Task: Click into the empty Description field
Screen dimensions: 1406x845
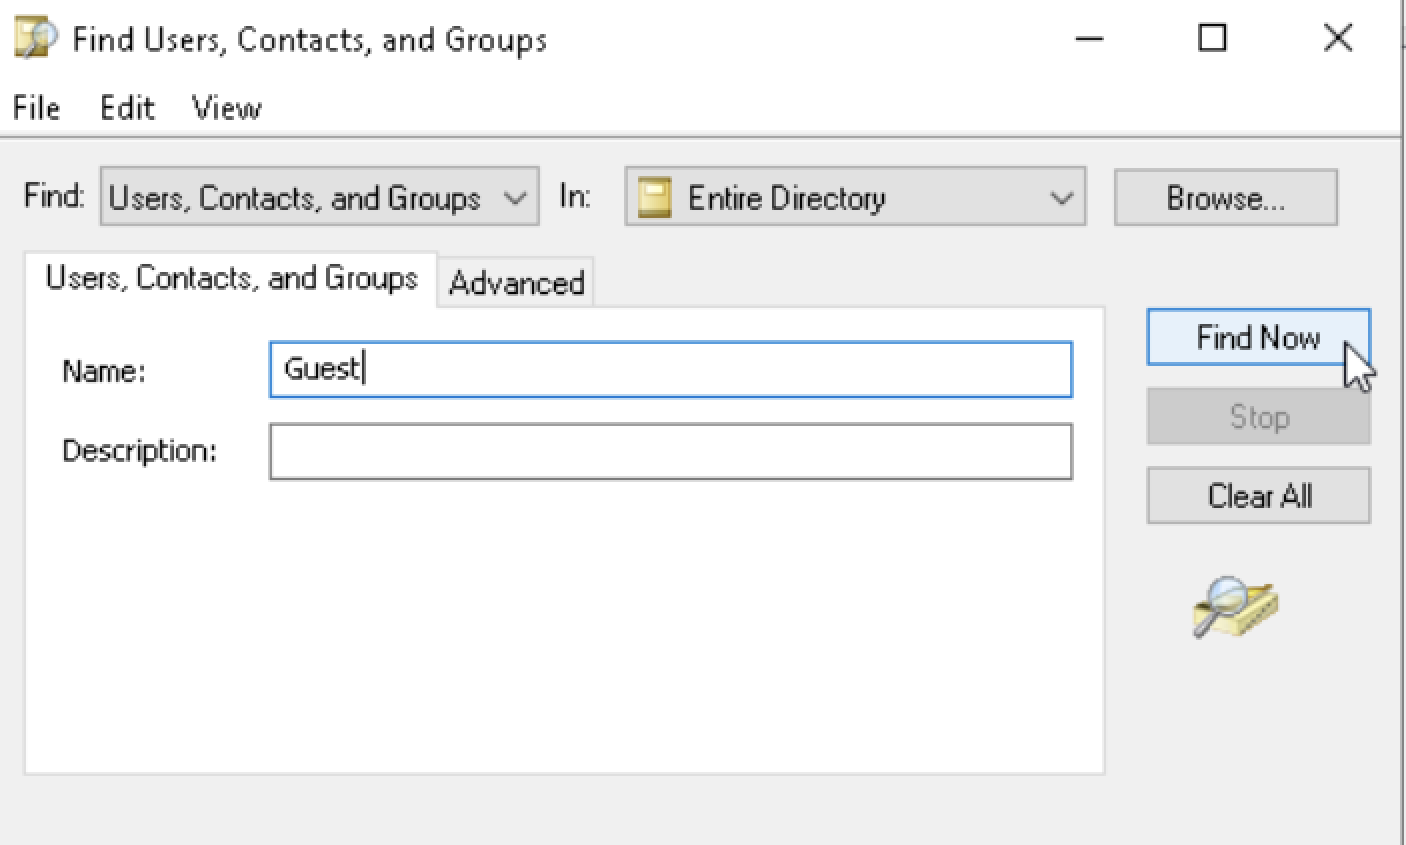Action: (x=670, y=451)
